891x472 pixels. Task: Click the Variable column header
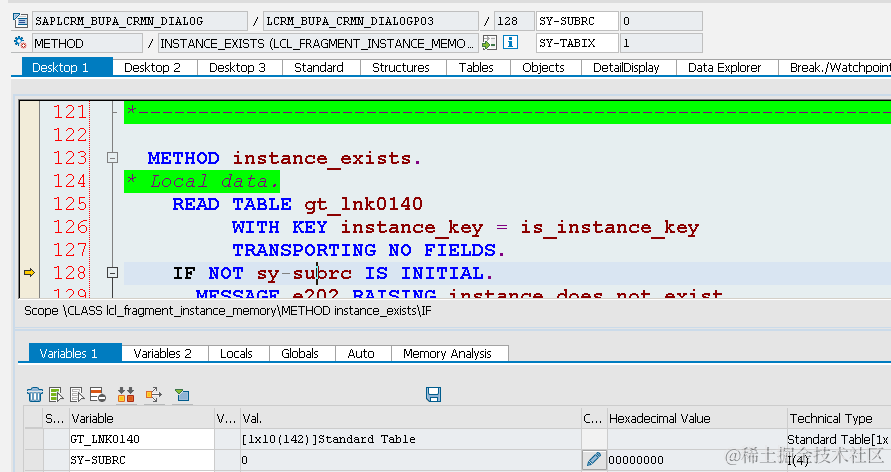141,418
